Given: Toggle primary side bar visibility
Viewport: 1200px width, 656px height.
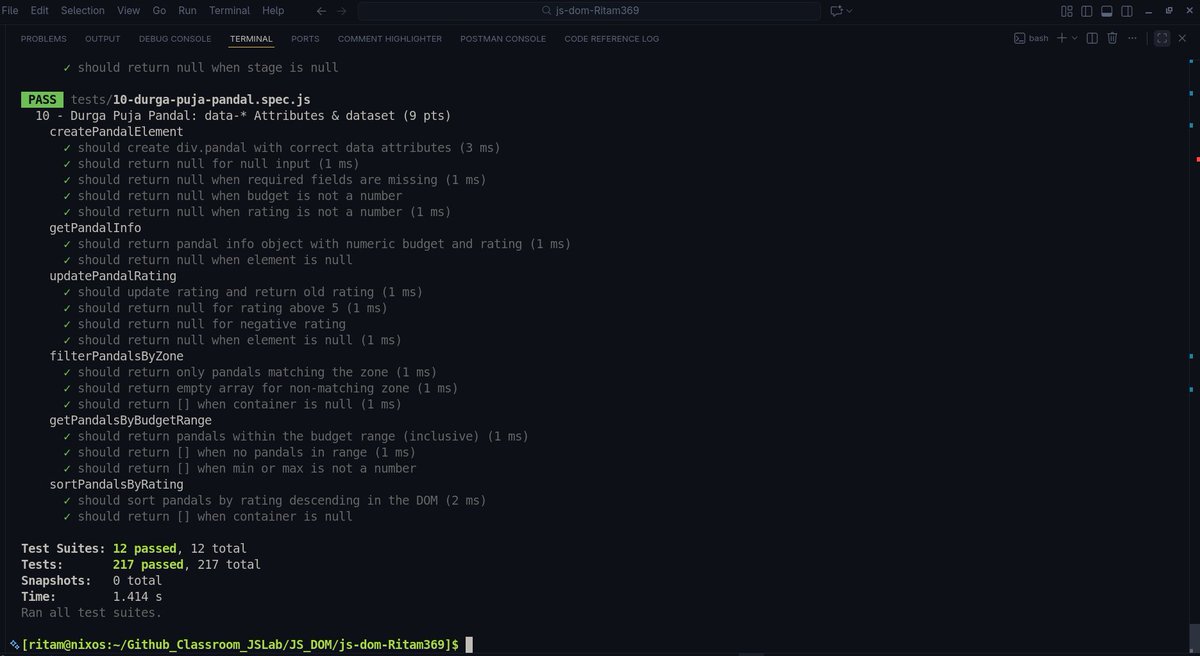Looking at the screenshot, I should click(1087, 10).
